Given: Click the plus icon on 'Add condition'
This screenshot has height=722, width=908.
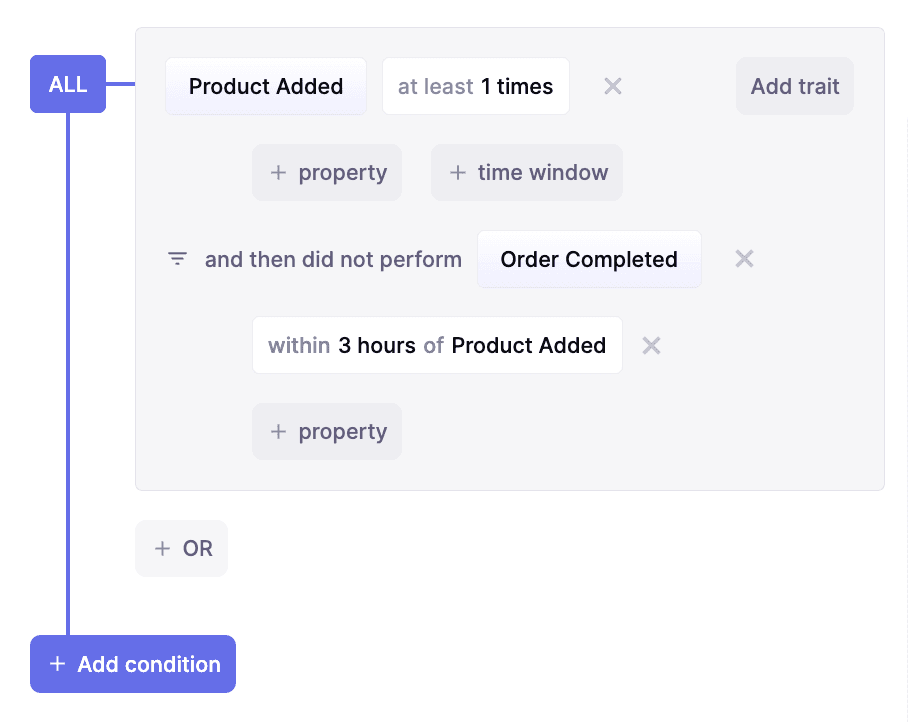Looking at the screenshot, I should pyautogui.click(x=57, y=664).
